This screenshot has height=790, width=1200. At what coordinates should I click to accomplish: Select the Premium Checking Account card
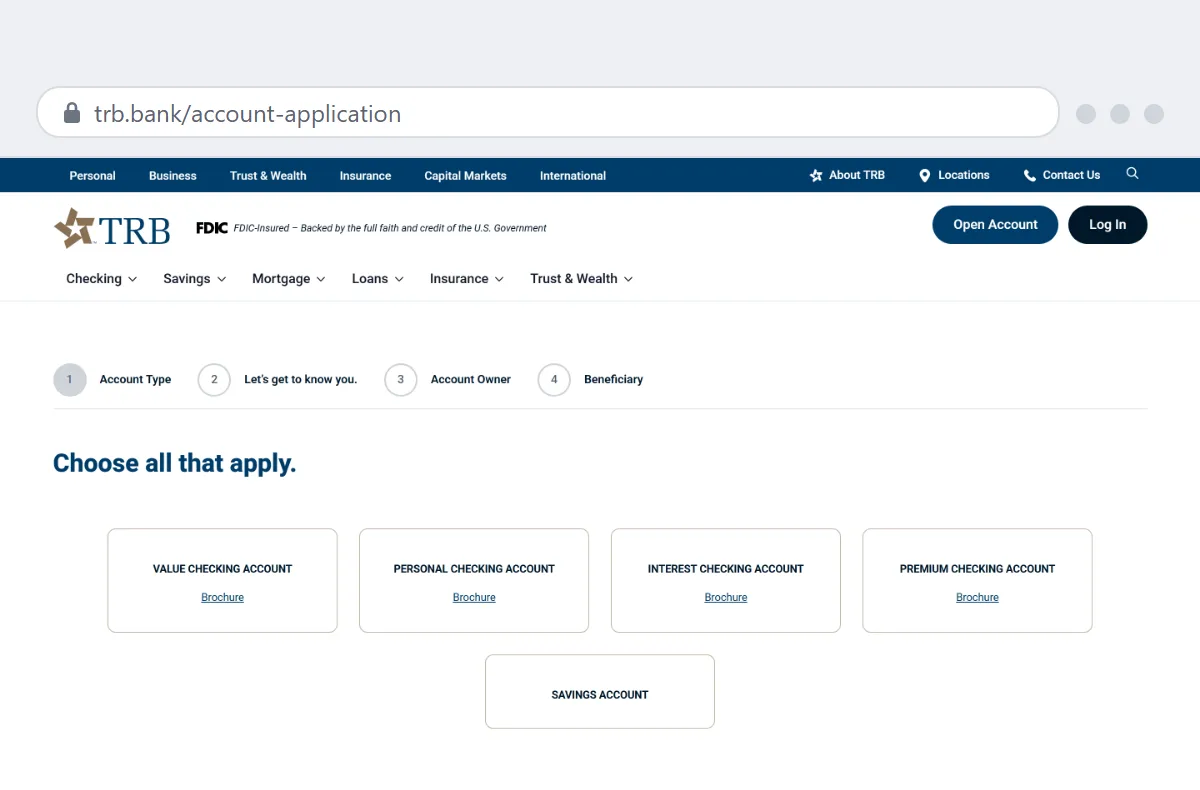click(977, 580)
